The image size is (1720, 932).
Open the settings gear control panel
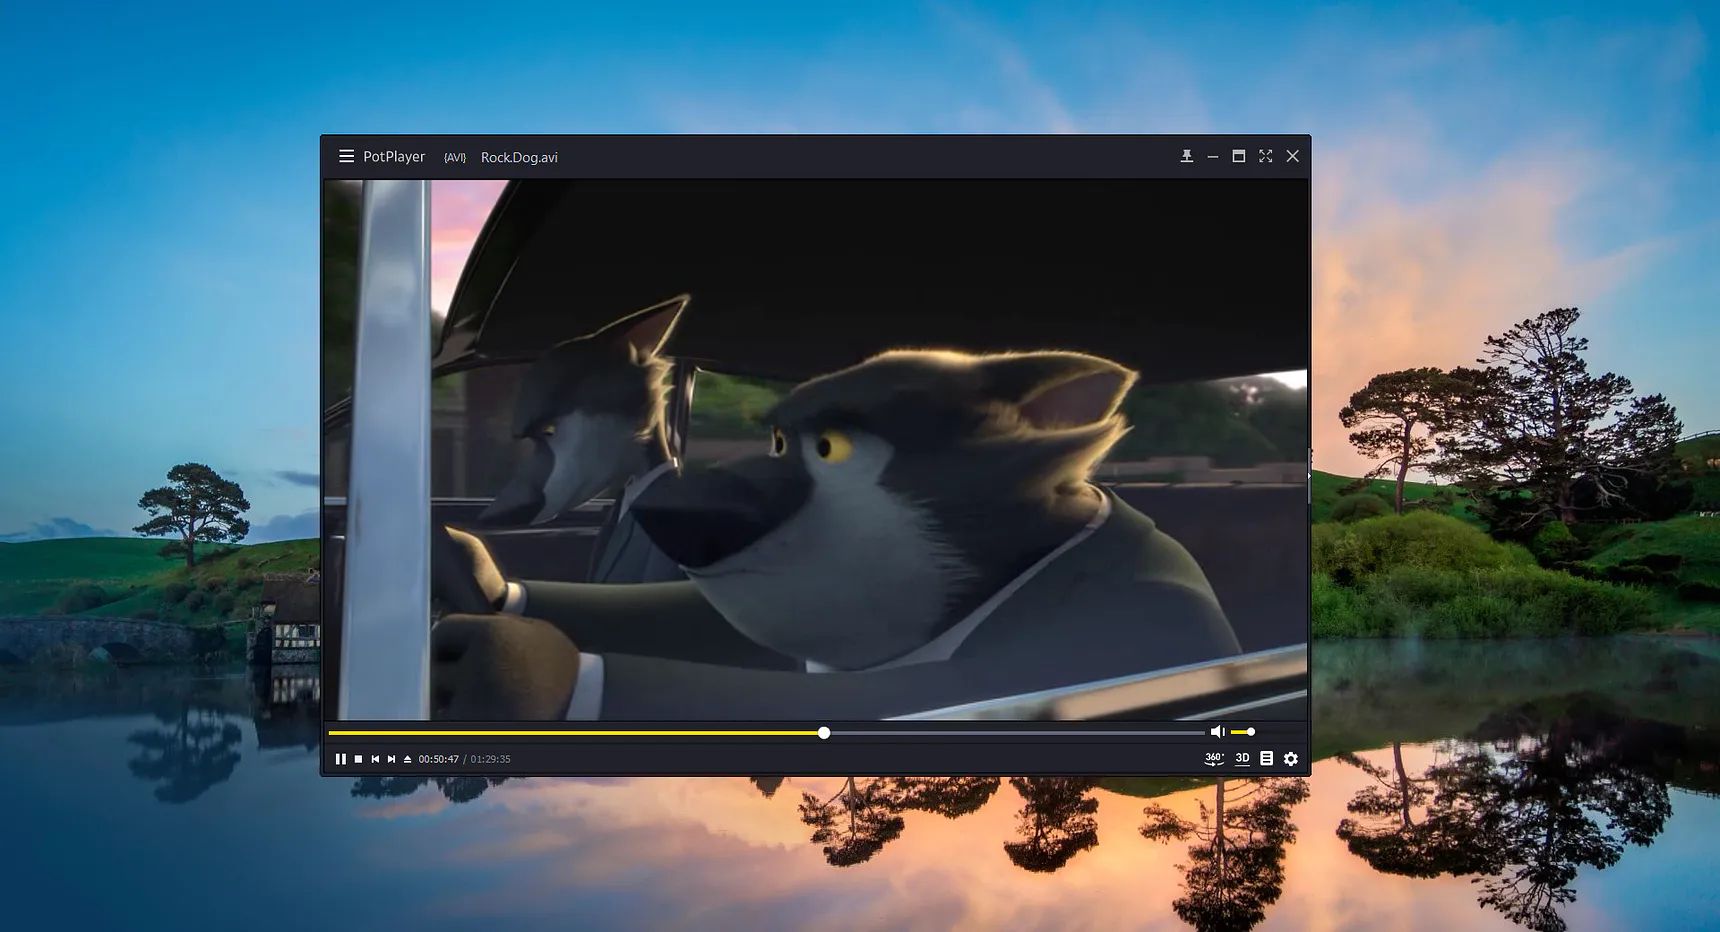click(x=1291, y=759)
